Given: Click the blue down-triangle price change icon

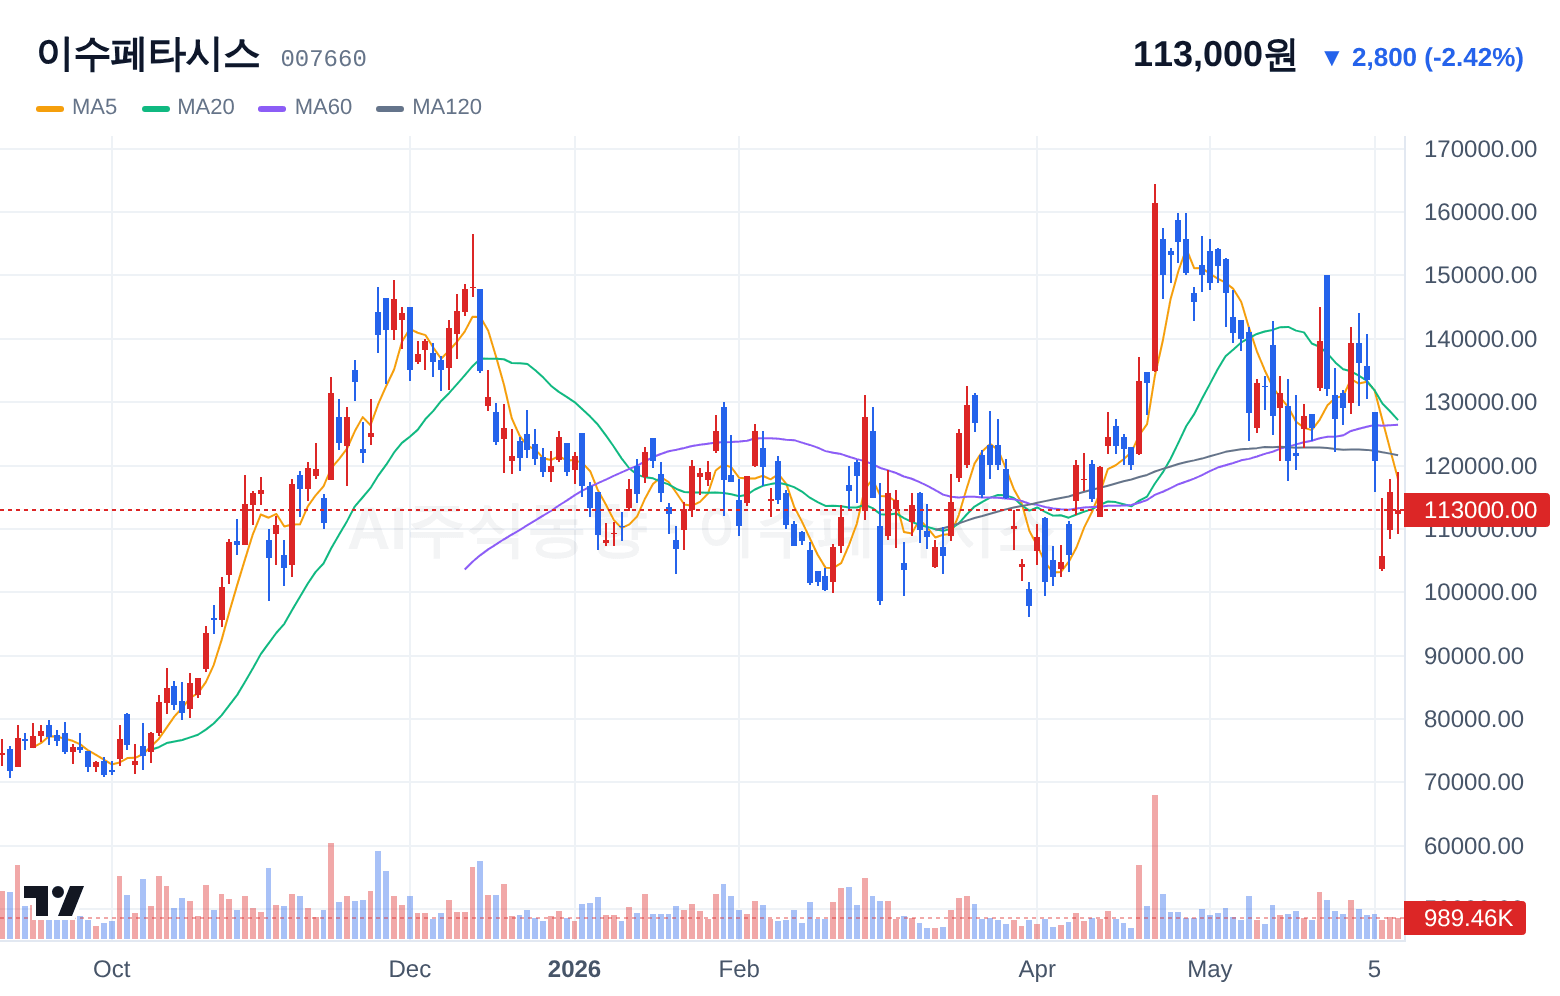Looking at the screenshot, I should [1331, 58].
